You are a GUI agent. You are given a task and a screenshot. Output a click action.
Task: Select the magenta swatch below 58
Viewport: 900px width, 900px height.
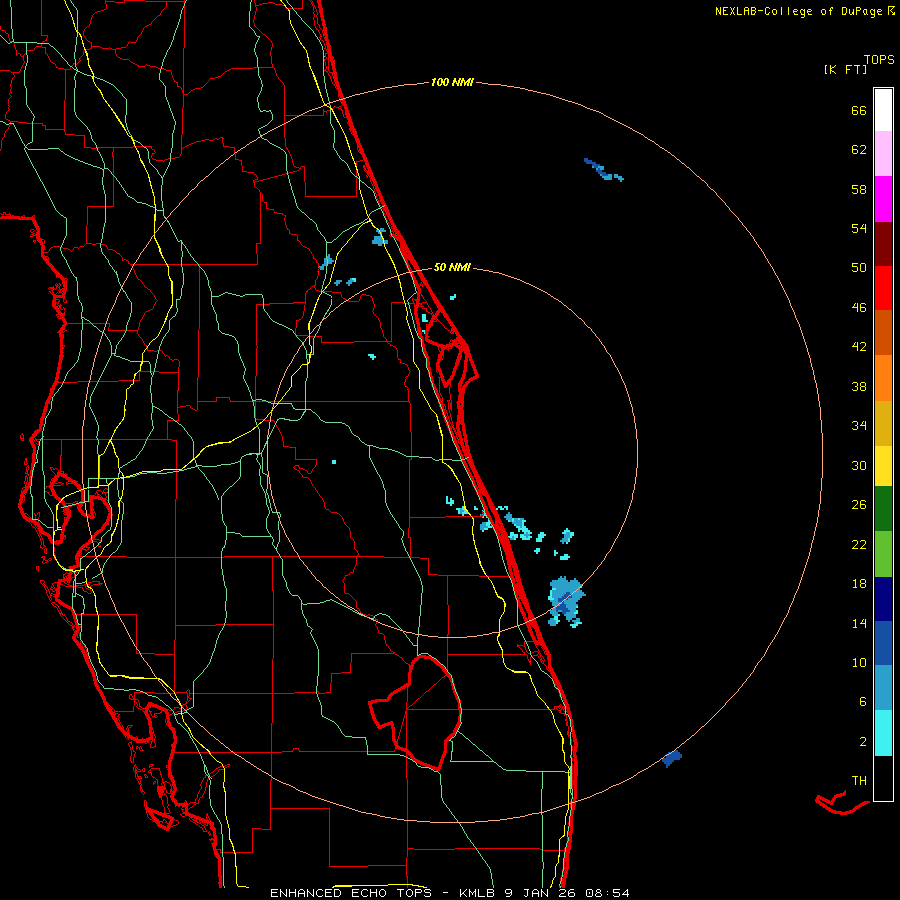(883, 199)
